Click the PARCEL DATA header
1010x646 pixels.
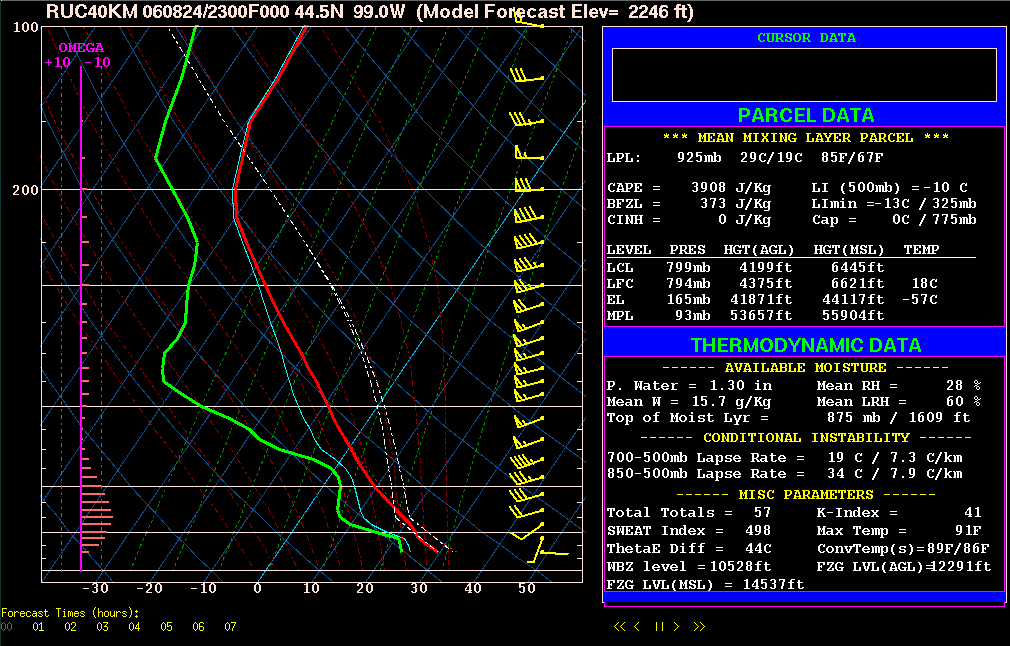tap(805, 115)
